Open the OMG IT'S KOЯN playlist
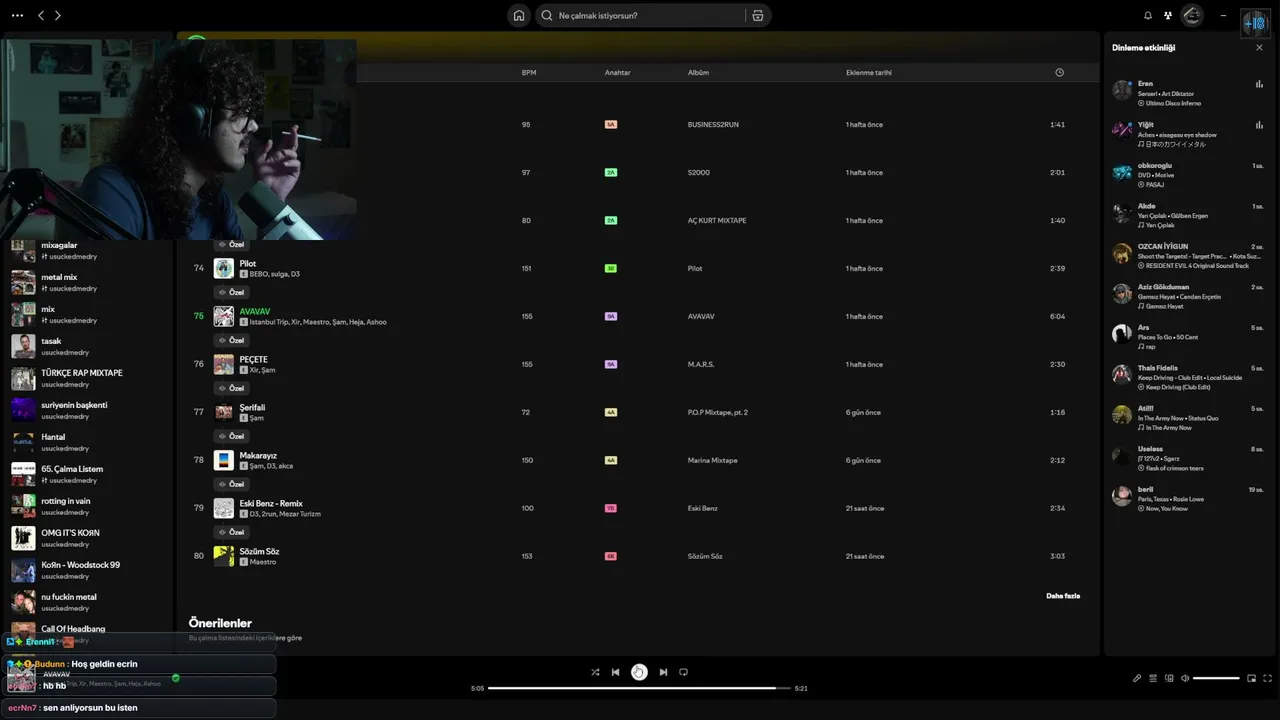The height and width of the screenshot is (720, 1280). click(x=88, y=538)
